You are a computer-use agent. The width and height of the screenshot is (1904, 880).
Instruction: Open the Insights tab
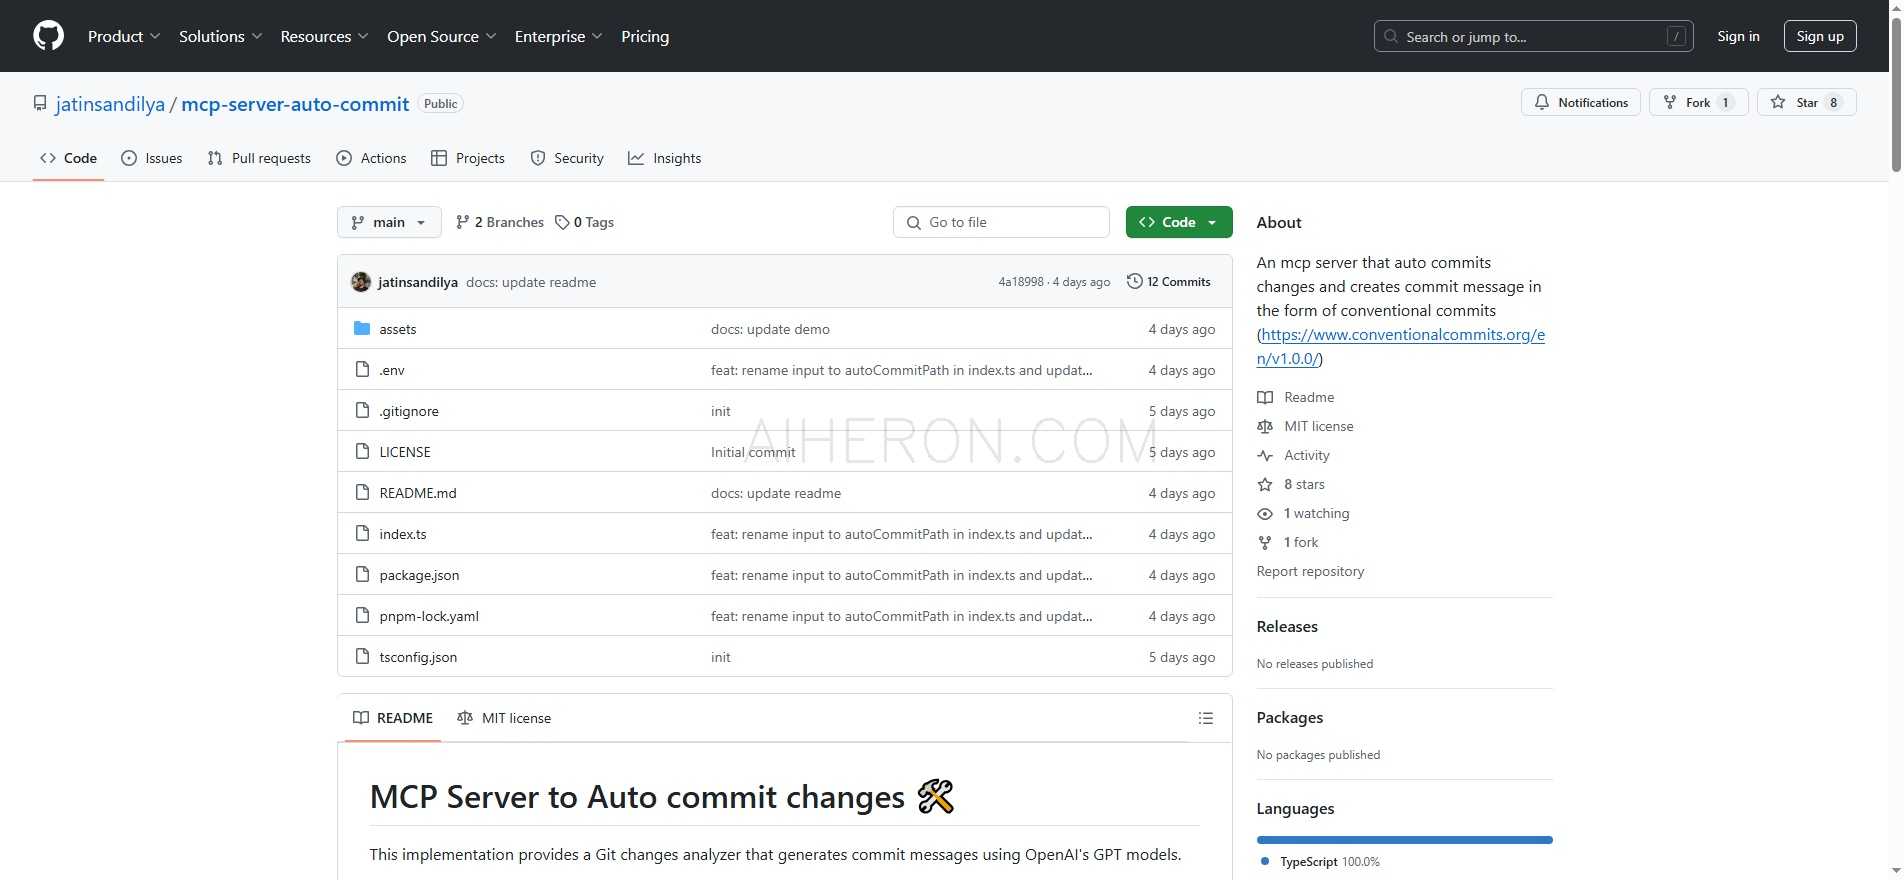(x=664, y=158)
